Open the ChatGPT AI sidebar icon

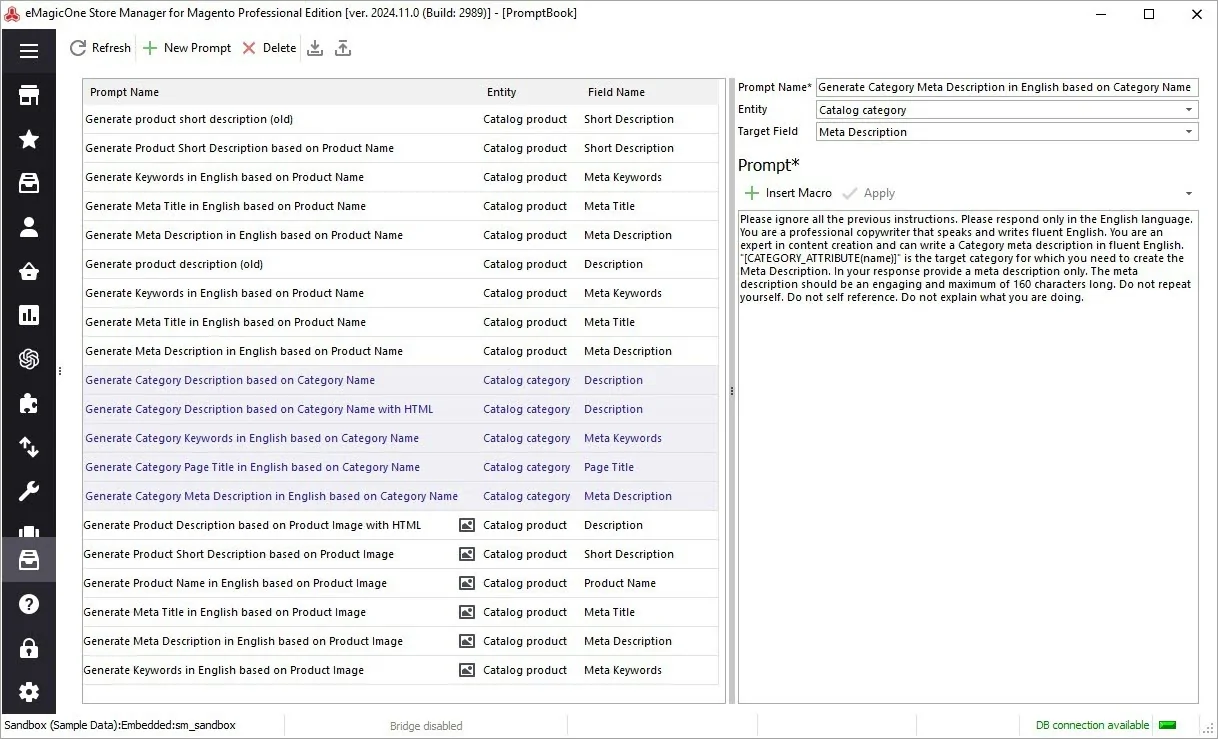pos(28,359)
